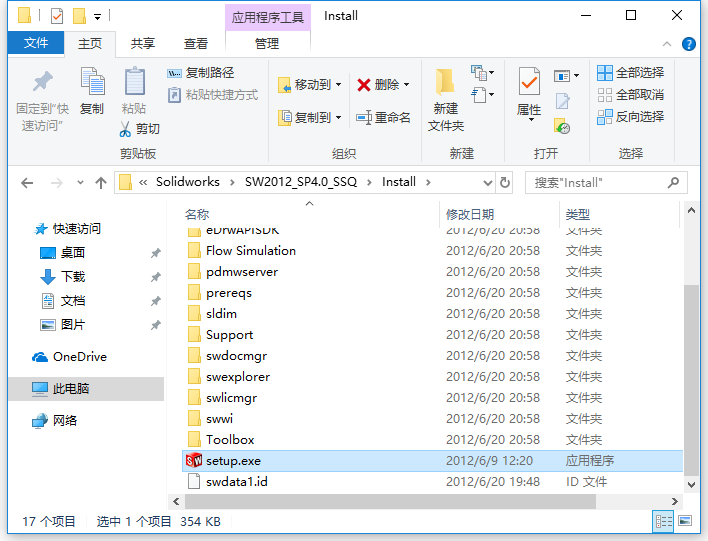Viewport: 708px width, 541px height.
Task: Open the Properties (属性) dropdown arrow
Action: click(531, 120)
